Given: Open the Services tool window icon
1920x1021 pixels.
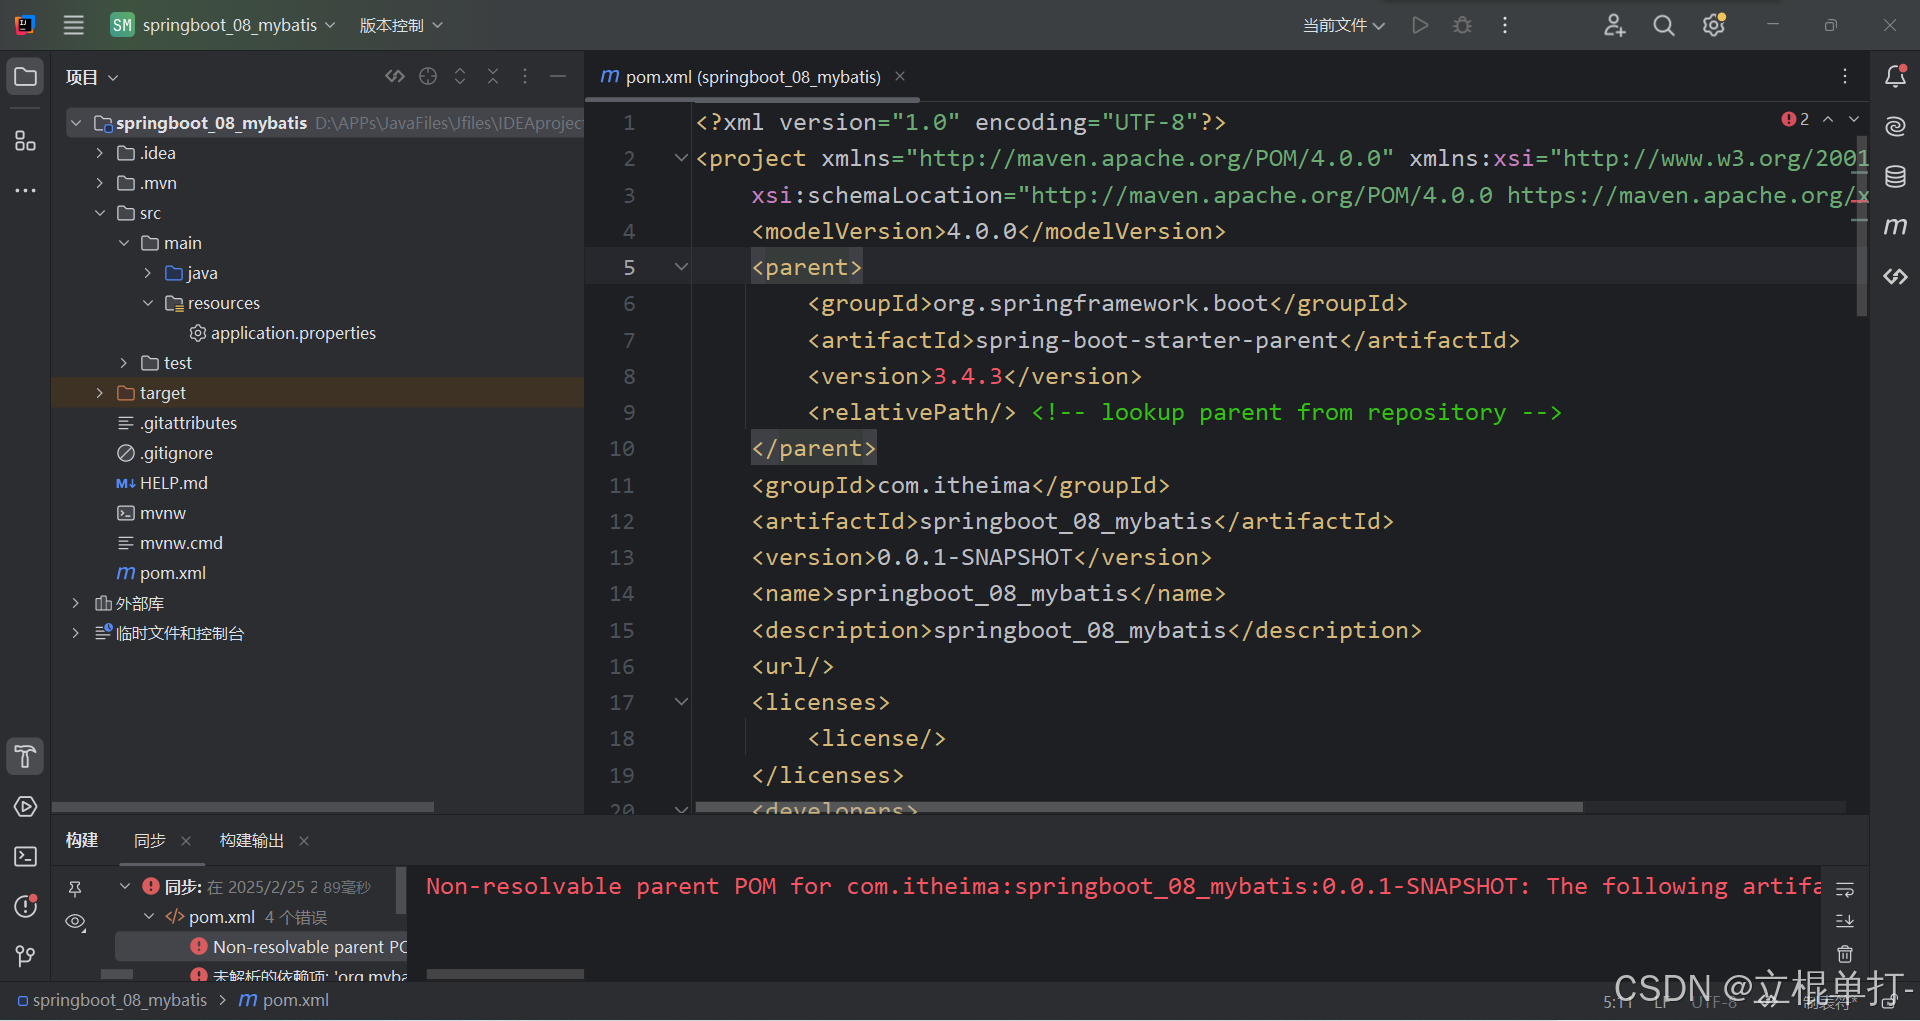Looking at the screenshot, I should coord(25,807).
